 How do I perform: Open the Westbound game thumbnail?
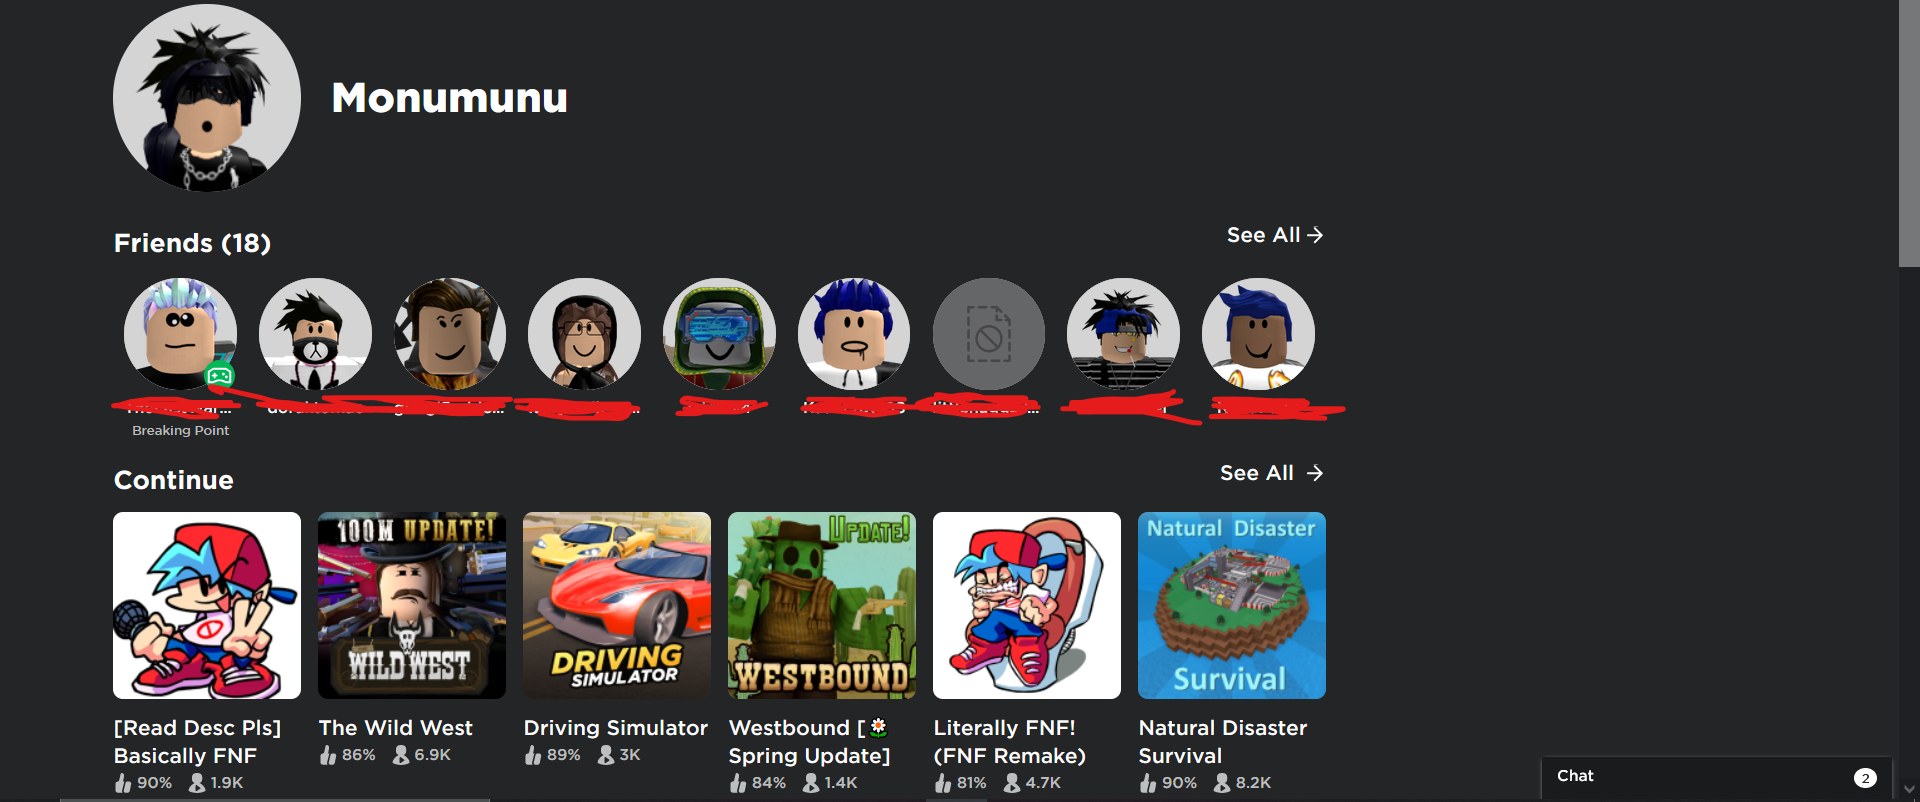pyautogui.click(x=822, y=605)
